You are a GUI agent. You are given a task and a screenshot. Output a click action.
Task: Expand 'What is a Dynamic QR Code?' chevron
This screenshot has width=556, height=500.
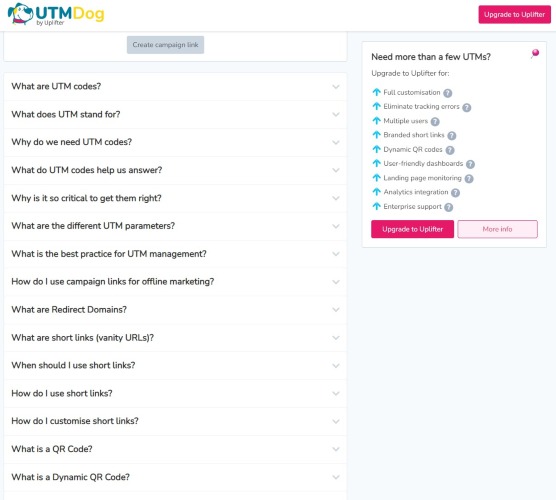coord(336,477)
